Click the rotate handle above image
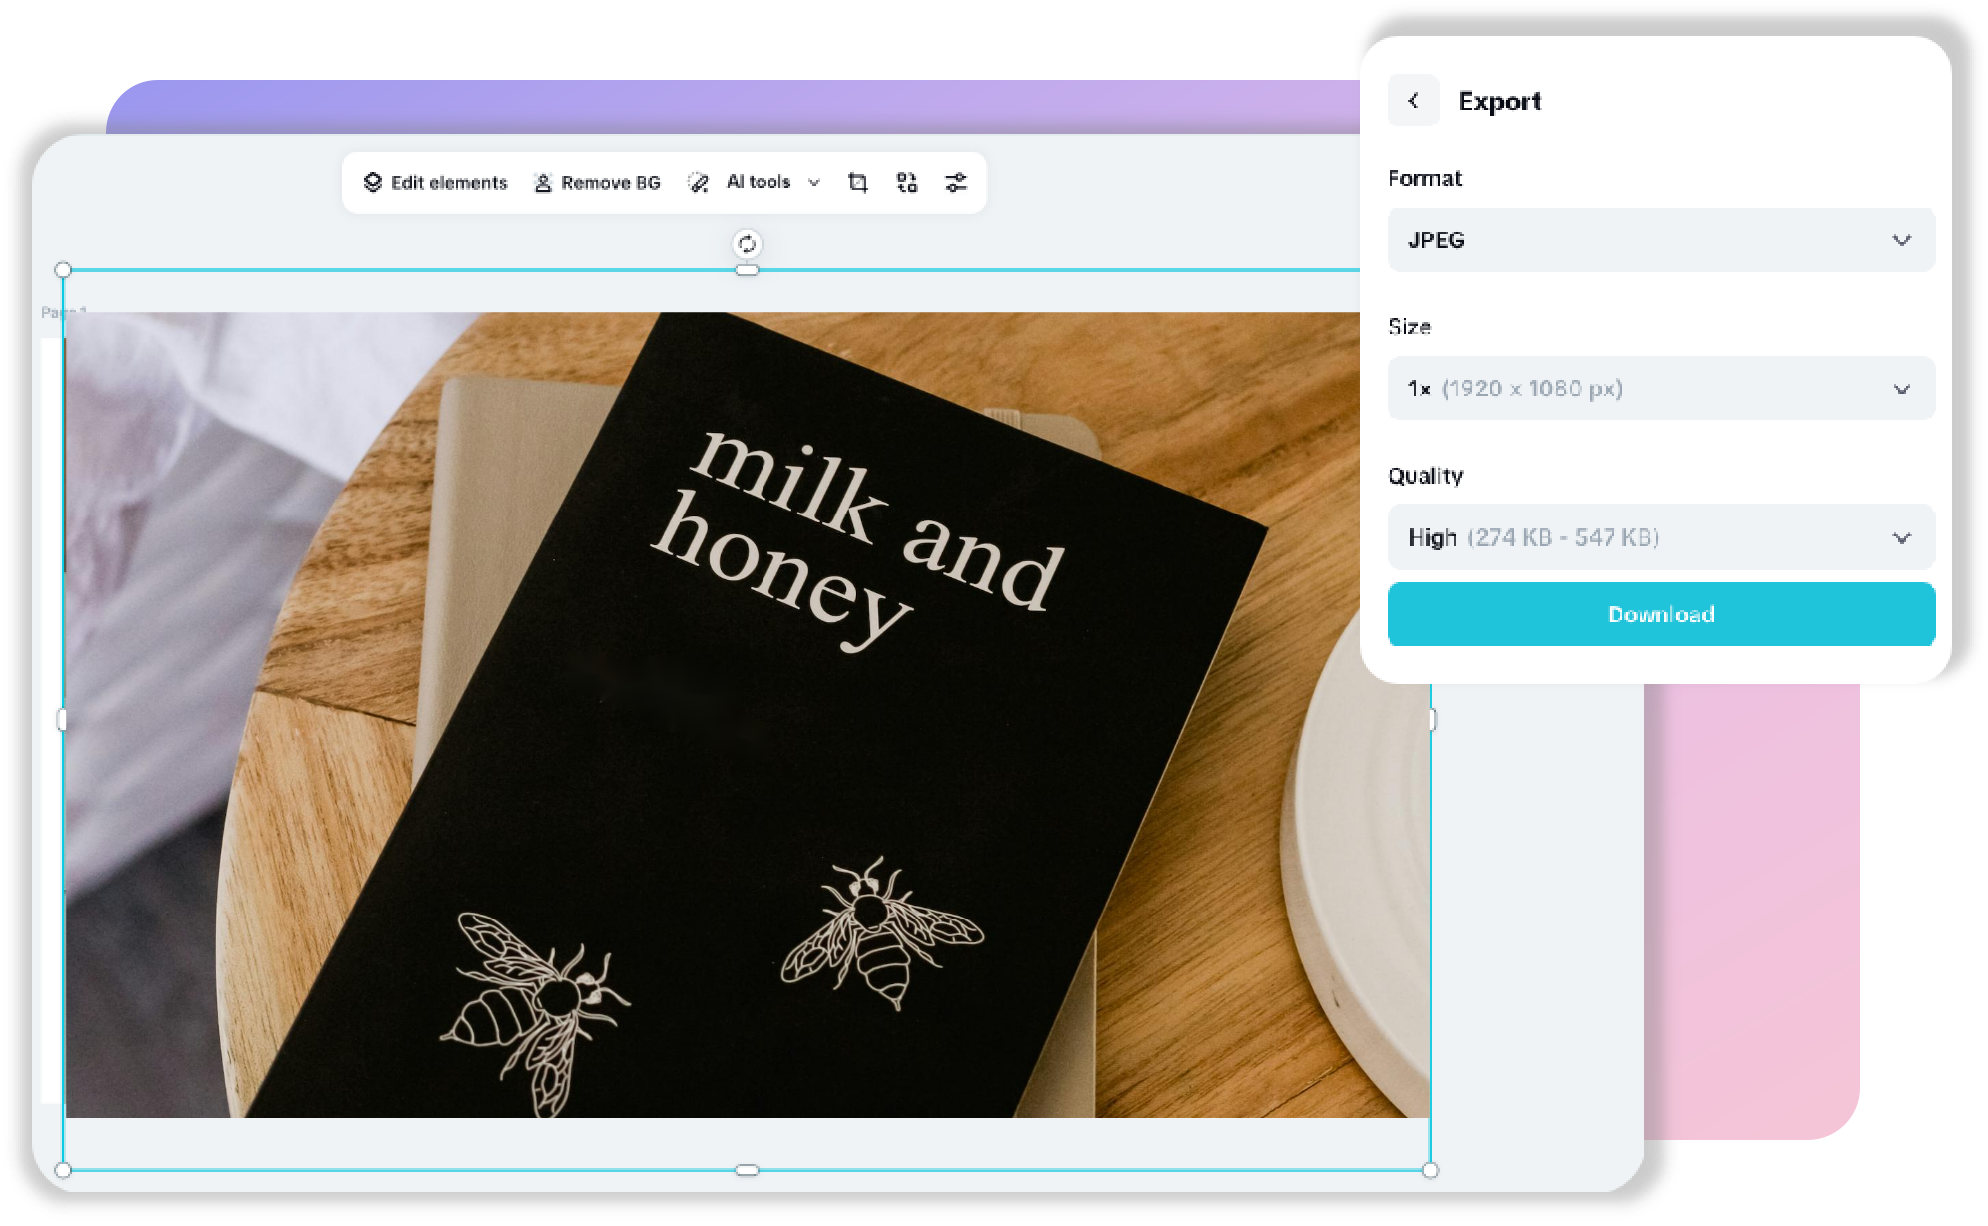 (x=747, y=244)
